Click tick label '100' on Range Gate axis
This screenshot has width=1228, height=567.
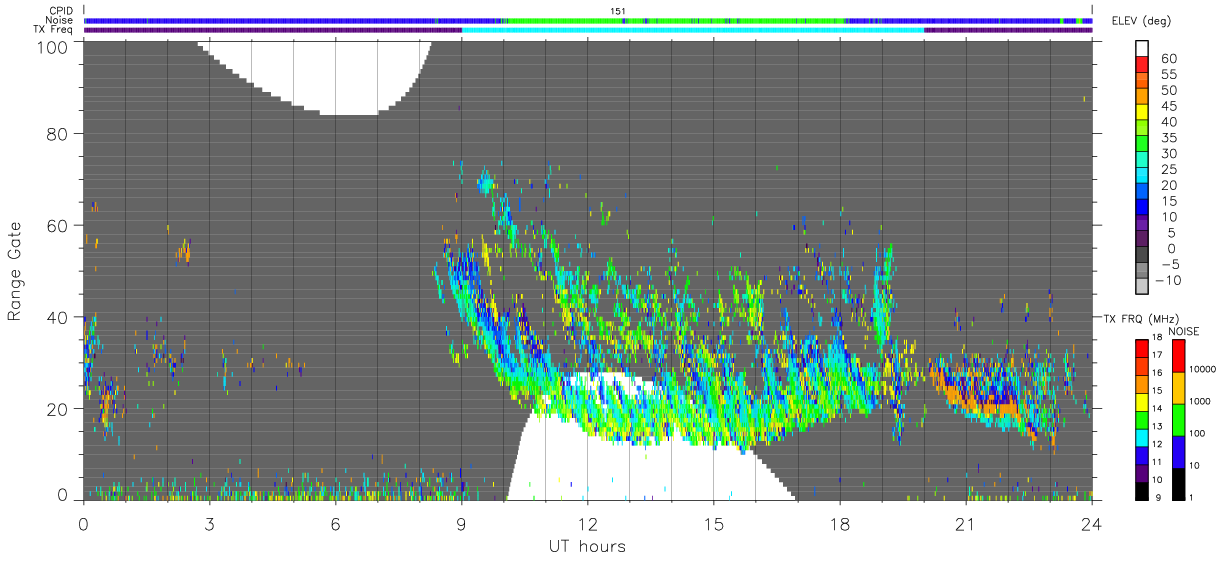pyautogui.click(x=52, y=46)
